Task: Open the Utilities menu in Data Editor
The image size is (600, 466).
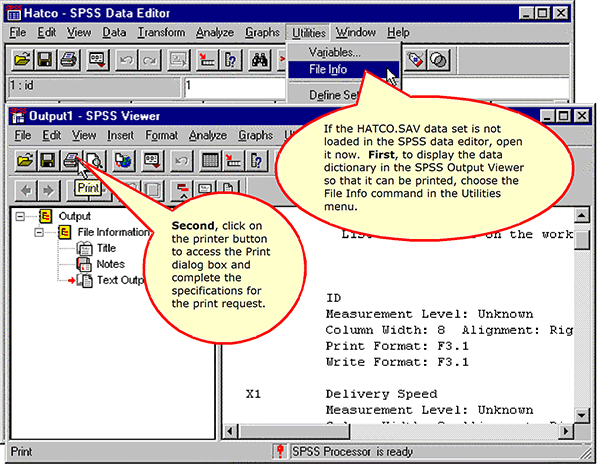Action: coord(309,33)
